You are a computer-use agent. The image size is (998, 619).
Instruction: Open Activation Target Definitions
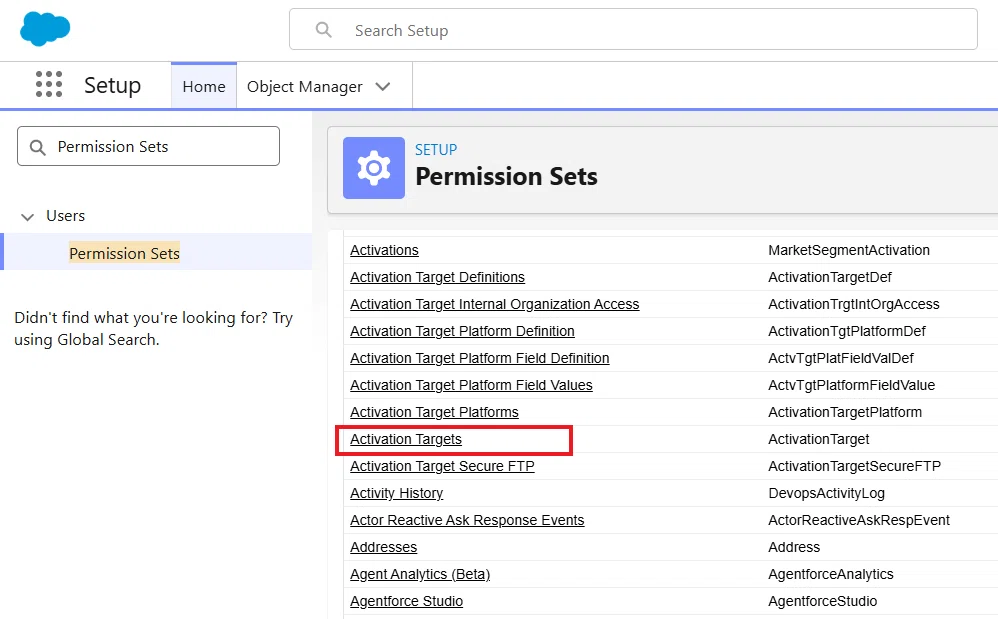point(437,277)
